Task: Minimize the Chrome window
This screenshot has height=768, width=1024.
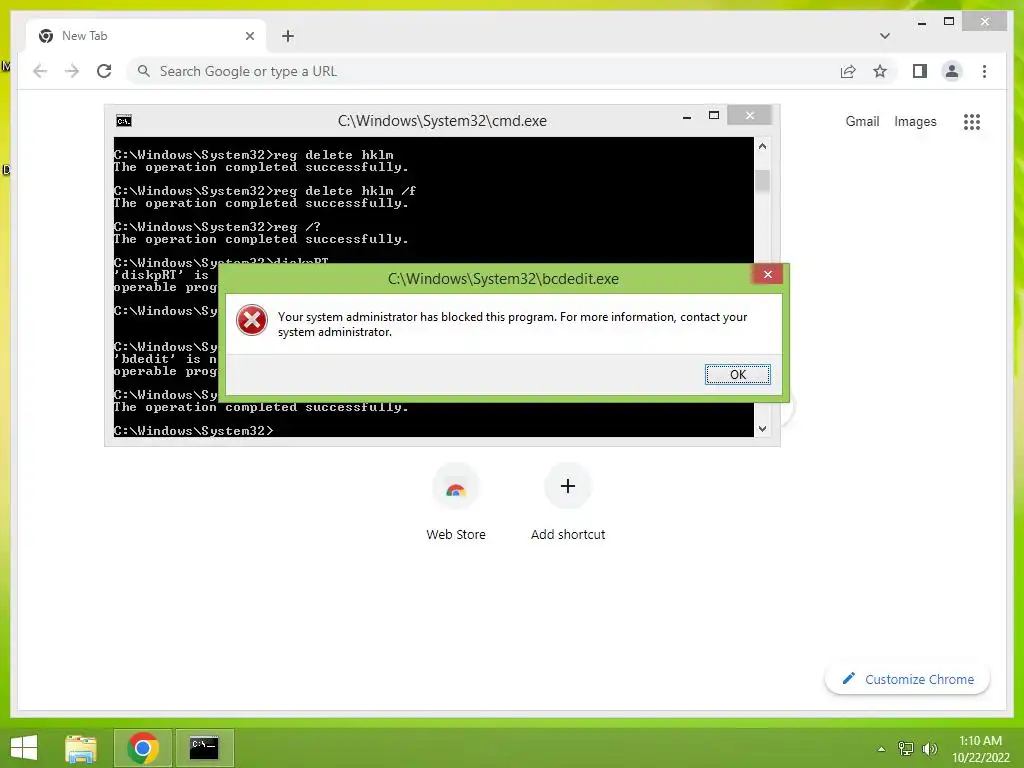Action: pyautogui.click(x=921, y=23)
